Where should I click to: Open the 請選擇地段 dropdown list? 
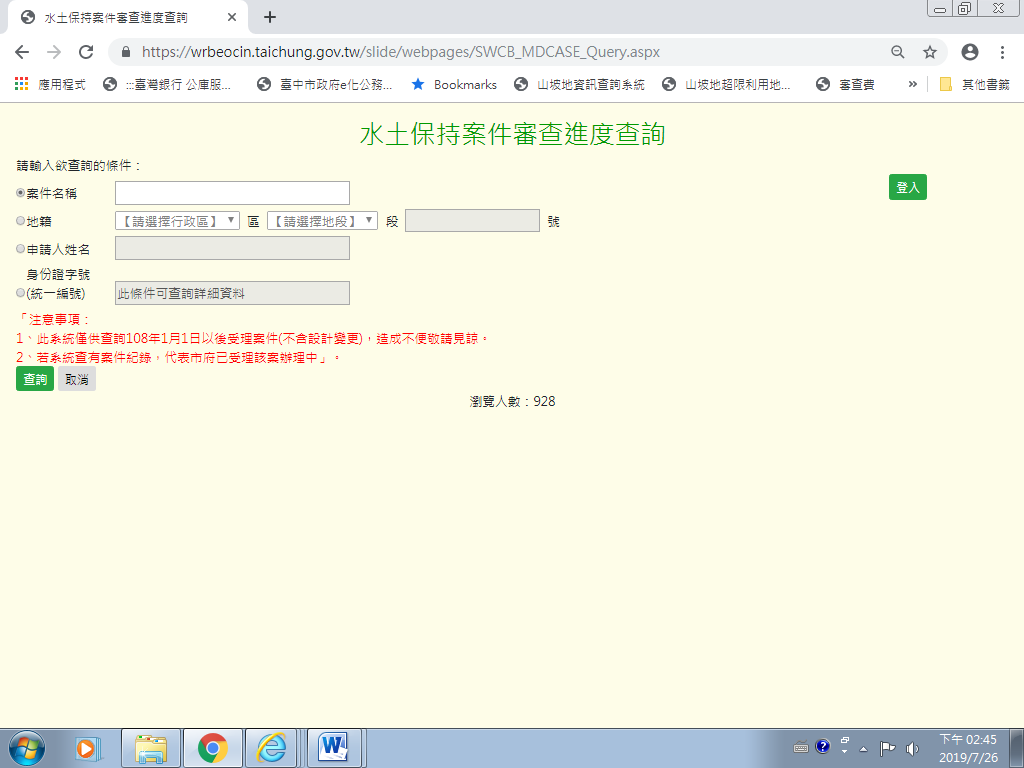[322, 221]
